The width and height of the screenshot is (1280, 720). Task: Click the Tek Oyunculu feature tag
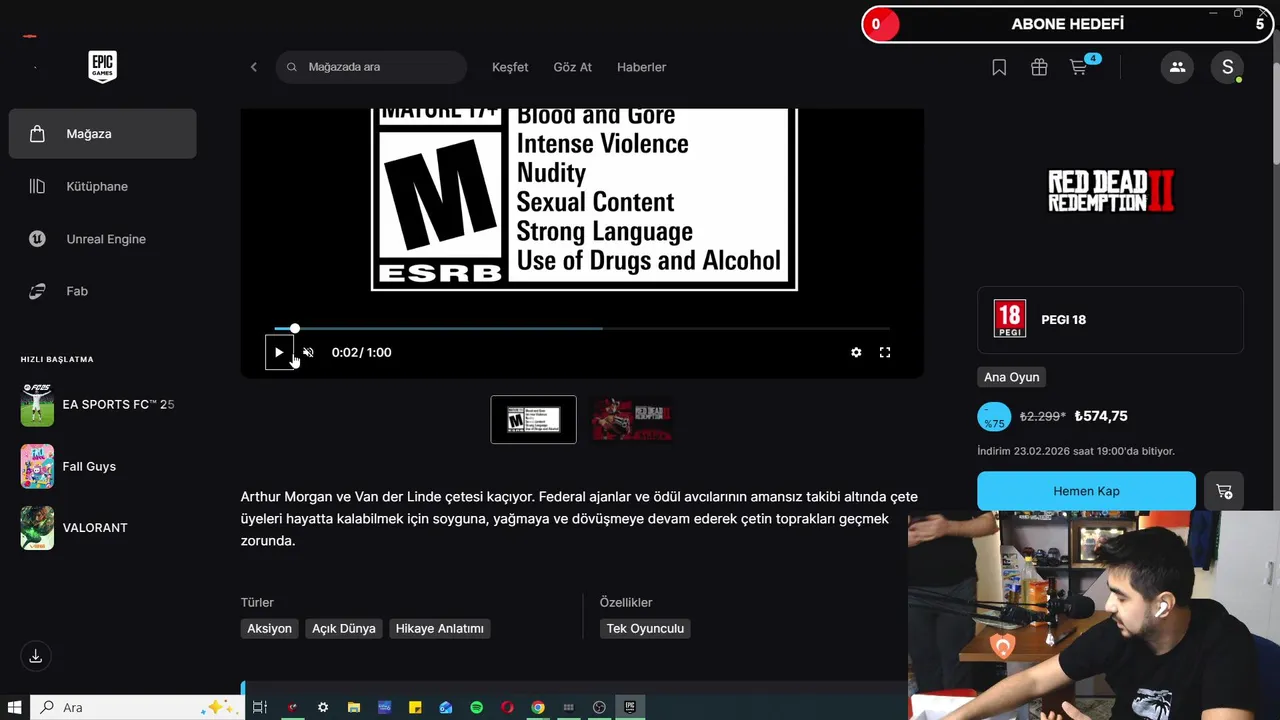coord(645,628)
